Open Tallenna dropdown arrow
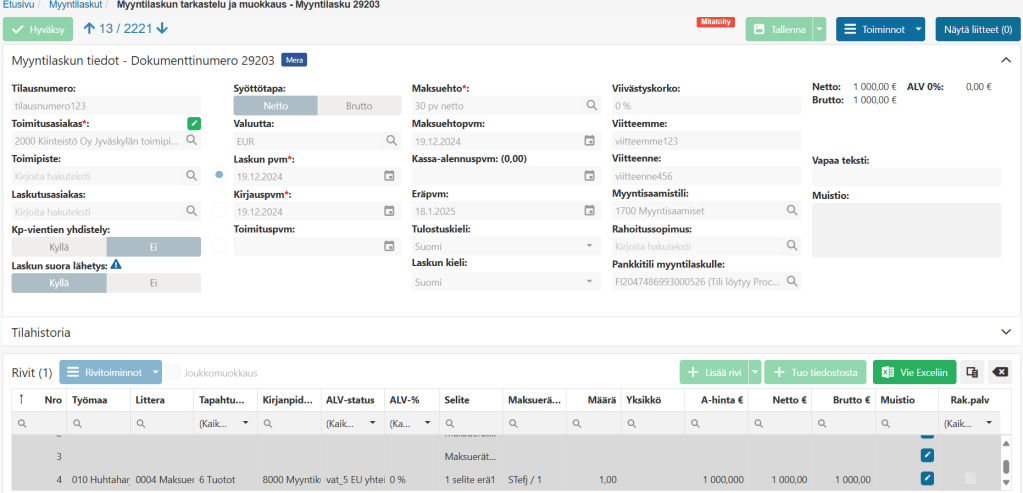This screenshot has height=493, width=1023. 820,29
